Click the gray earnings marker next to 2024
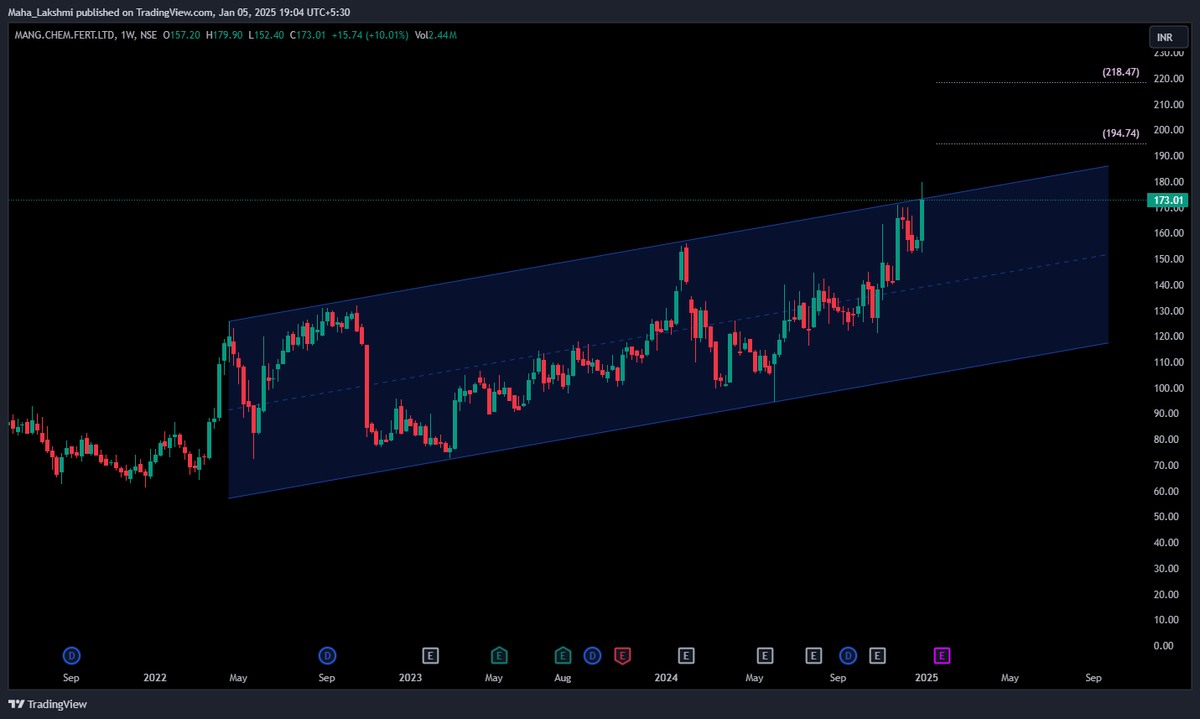1200x719 pixels. (x=686, y=656)
